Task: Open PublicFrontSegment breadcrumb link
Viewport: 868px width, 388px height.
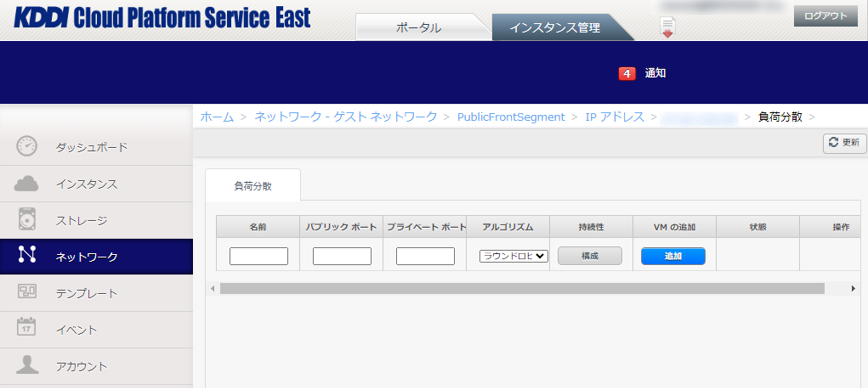Action: (511, 117)
